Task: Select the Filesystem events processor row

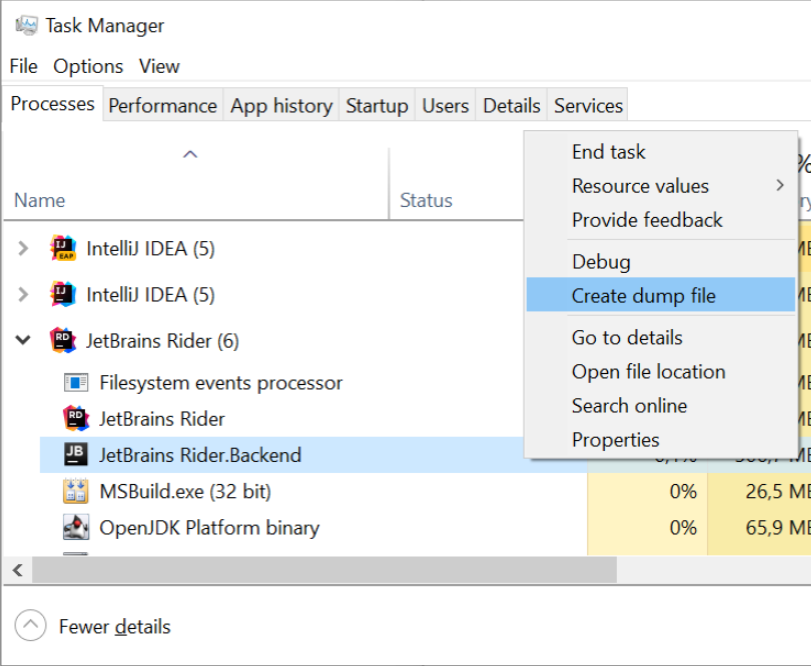Action: coord(221,383)
